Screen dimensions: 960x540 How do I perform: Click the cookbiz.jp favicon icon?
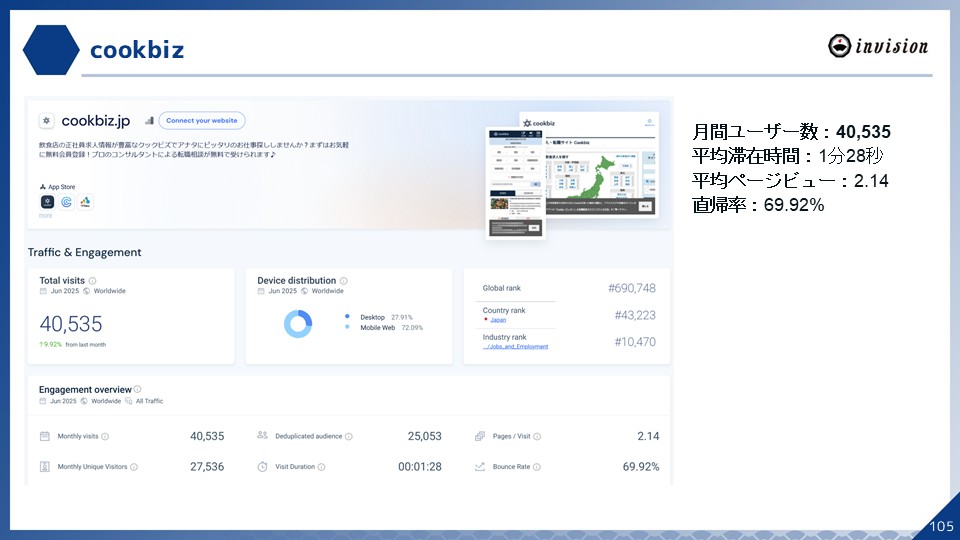coord(47,121)
